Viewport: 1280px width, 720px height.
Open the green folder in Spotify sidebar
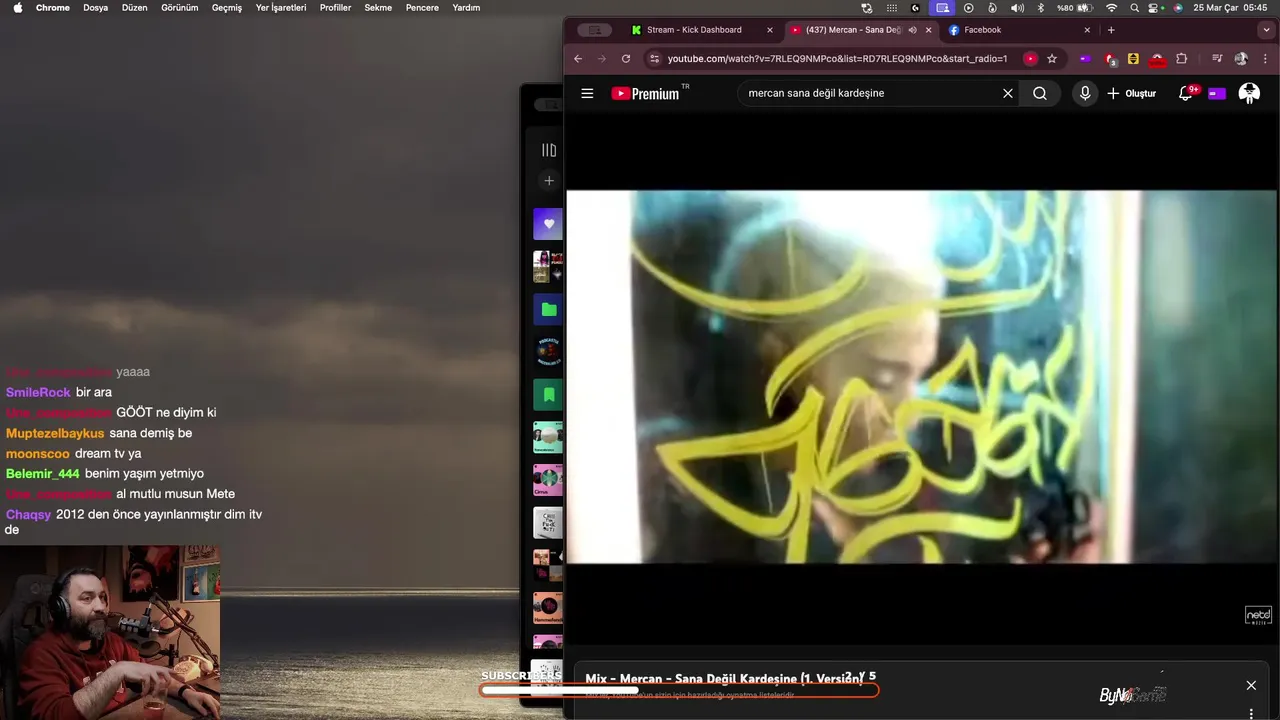[x=548, y=309]
